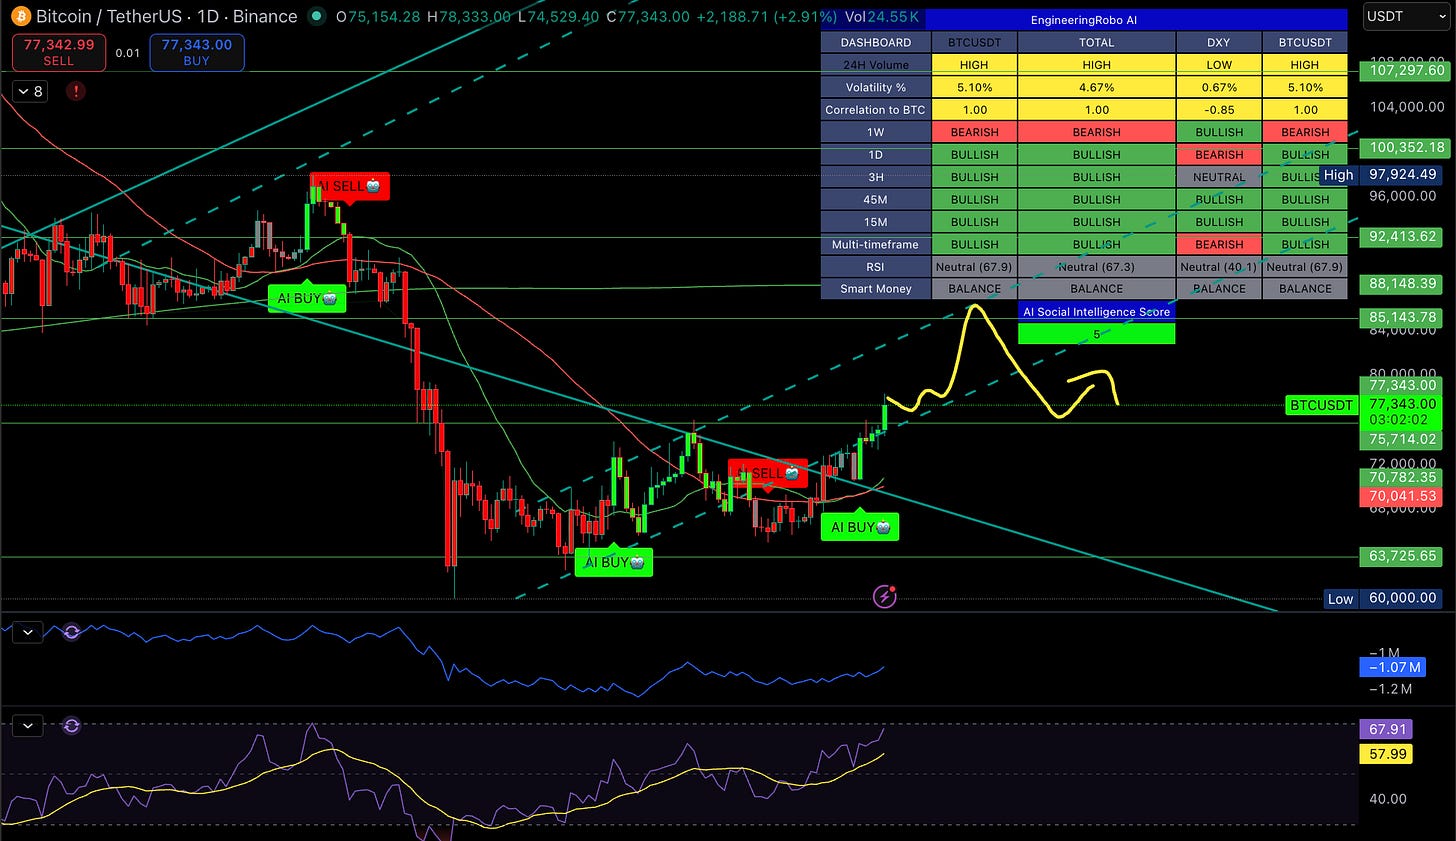Viewport: 1456px width, 841px height.
Task: Click the purple icon in the volume pane
Action: coord(72,632)
